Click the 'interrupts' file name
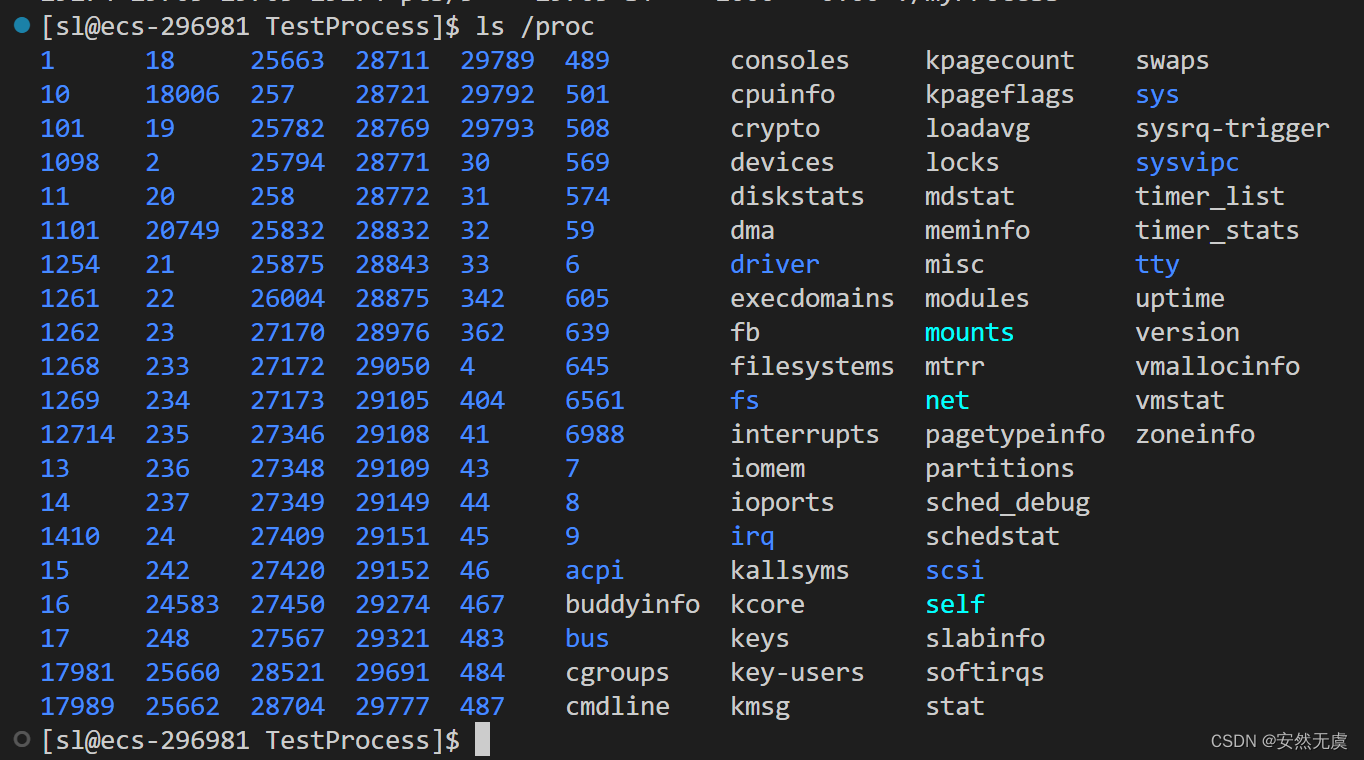The width and height of the screenshot is (1364, 760). click(805, 434)
